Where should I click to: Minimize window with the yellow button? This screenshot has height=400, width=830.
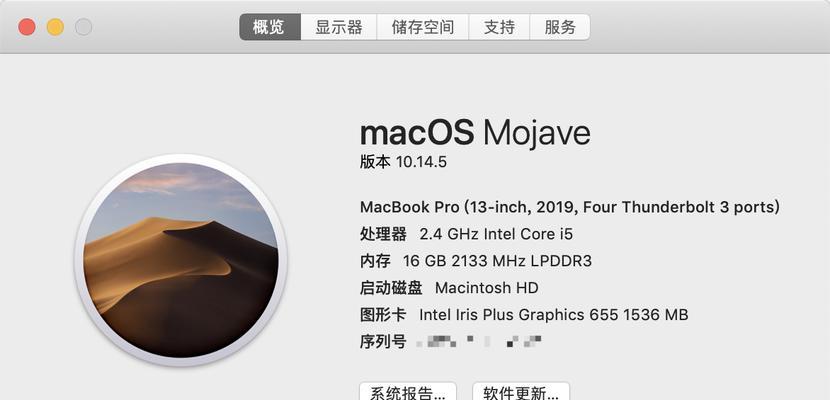56,27
